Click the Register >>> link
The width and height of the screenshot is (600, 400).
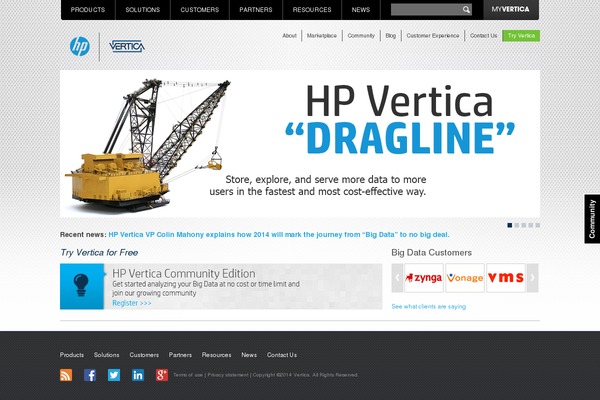coord(132,303)
